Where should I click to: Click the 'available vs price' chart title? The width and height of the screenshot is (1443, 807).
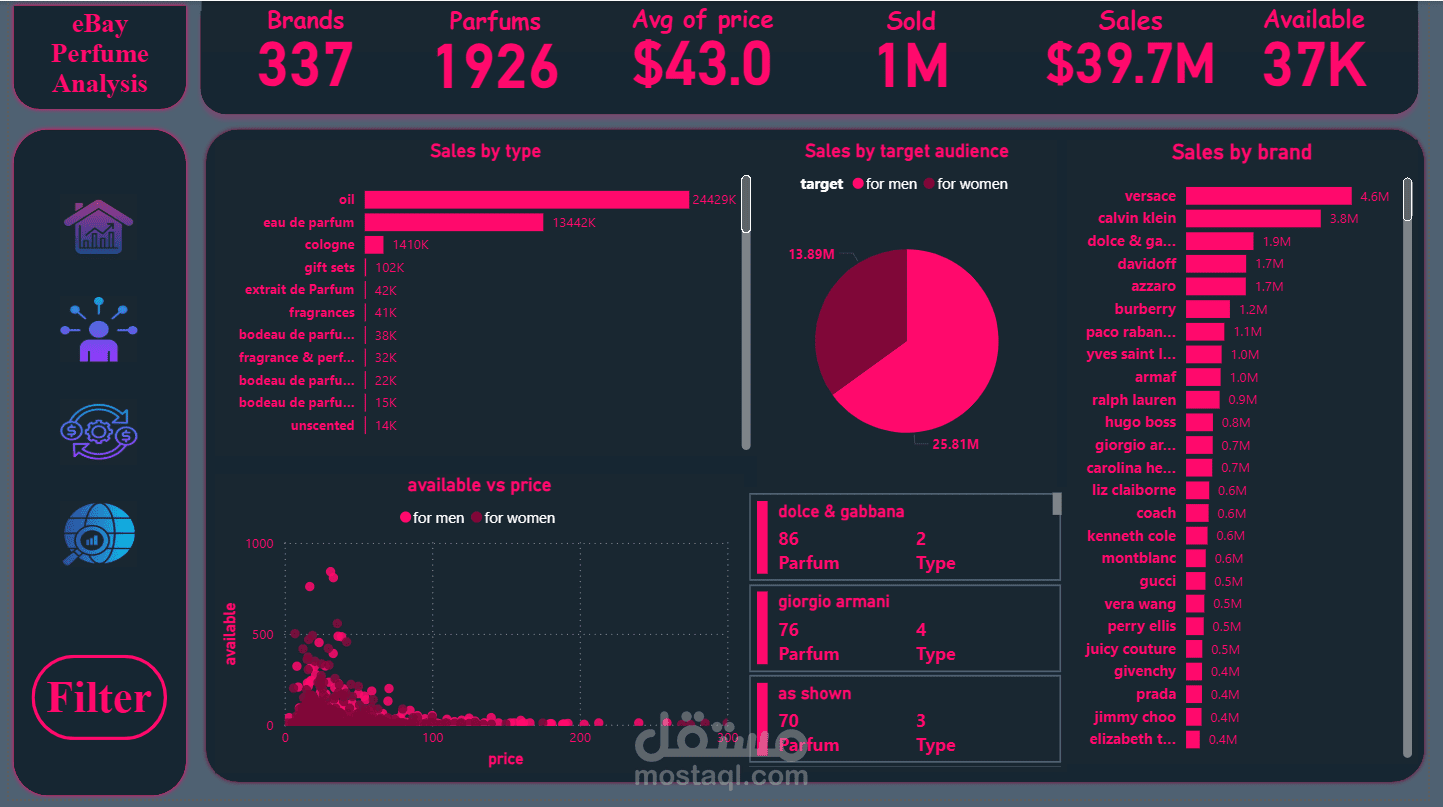point(479,485)
